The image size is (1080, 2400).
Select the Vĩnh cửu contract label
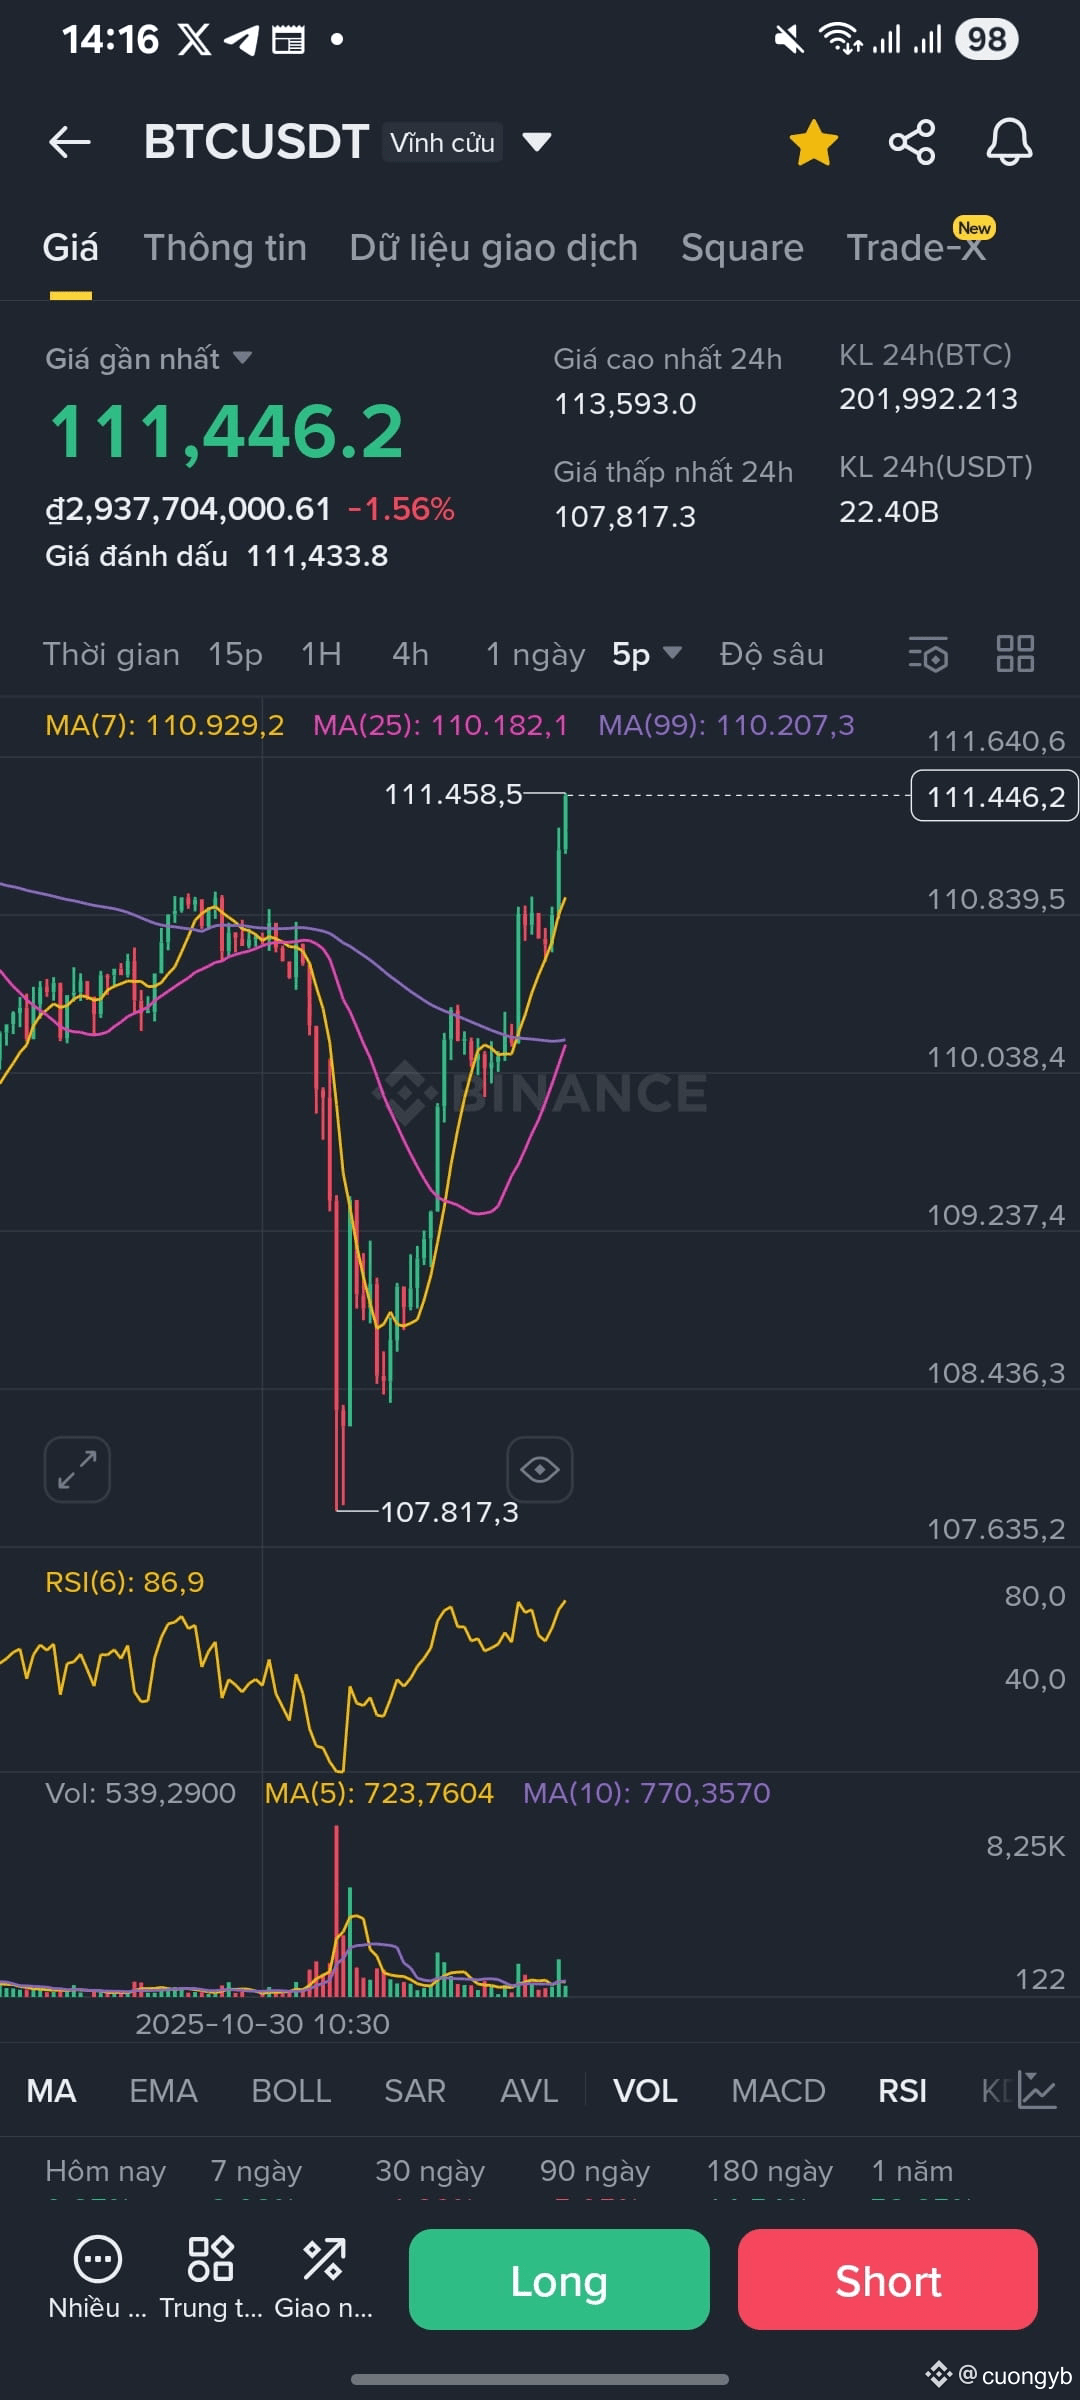442,142
